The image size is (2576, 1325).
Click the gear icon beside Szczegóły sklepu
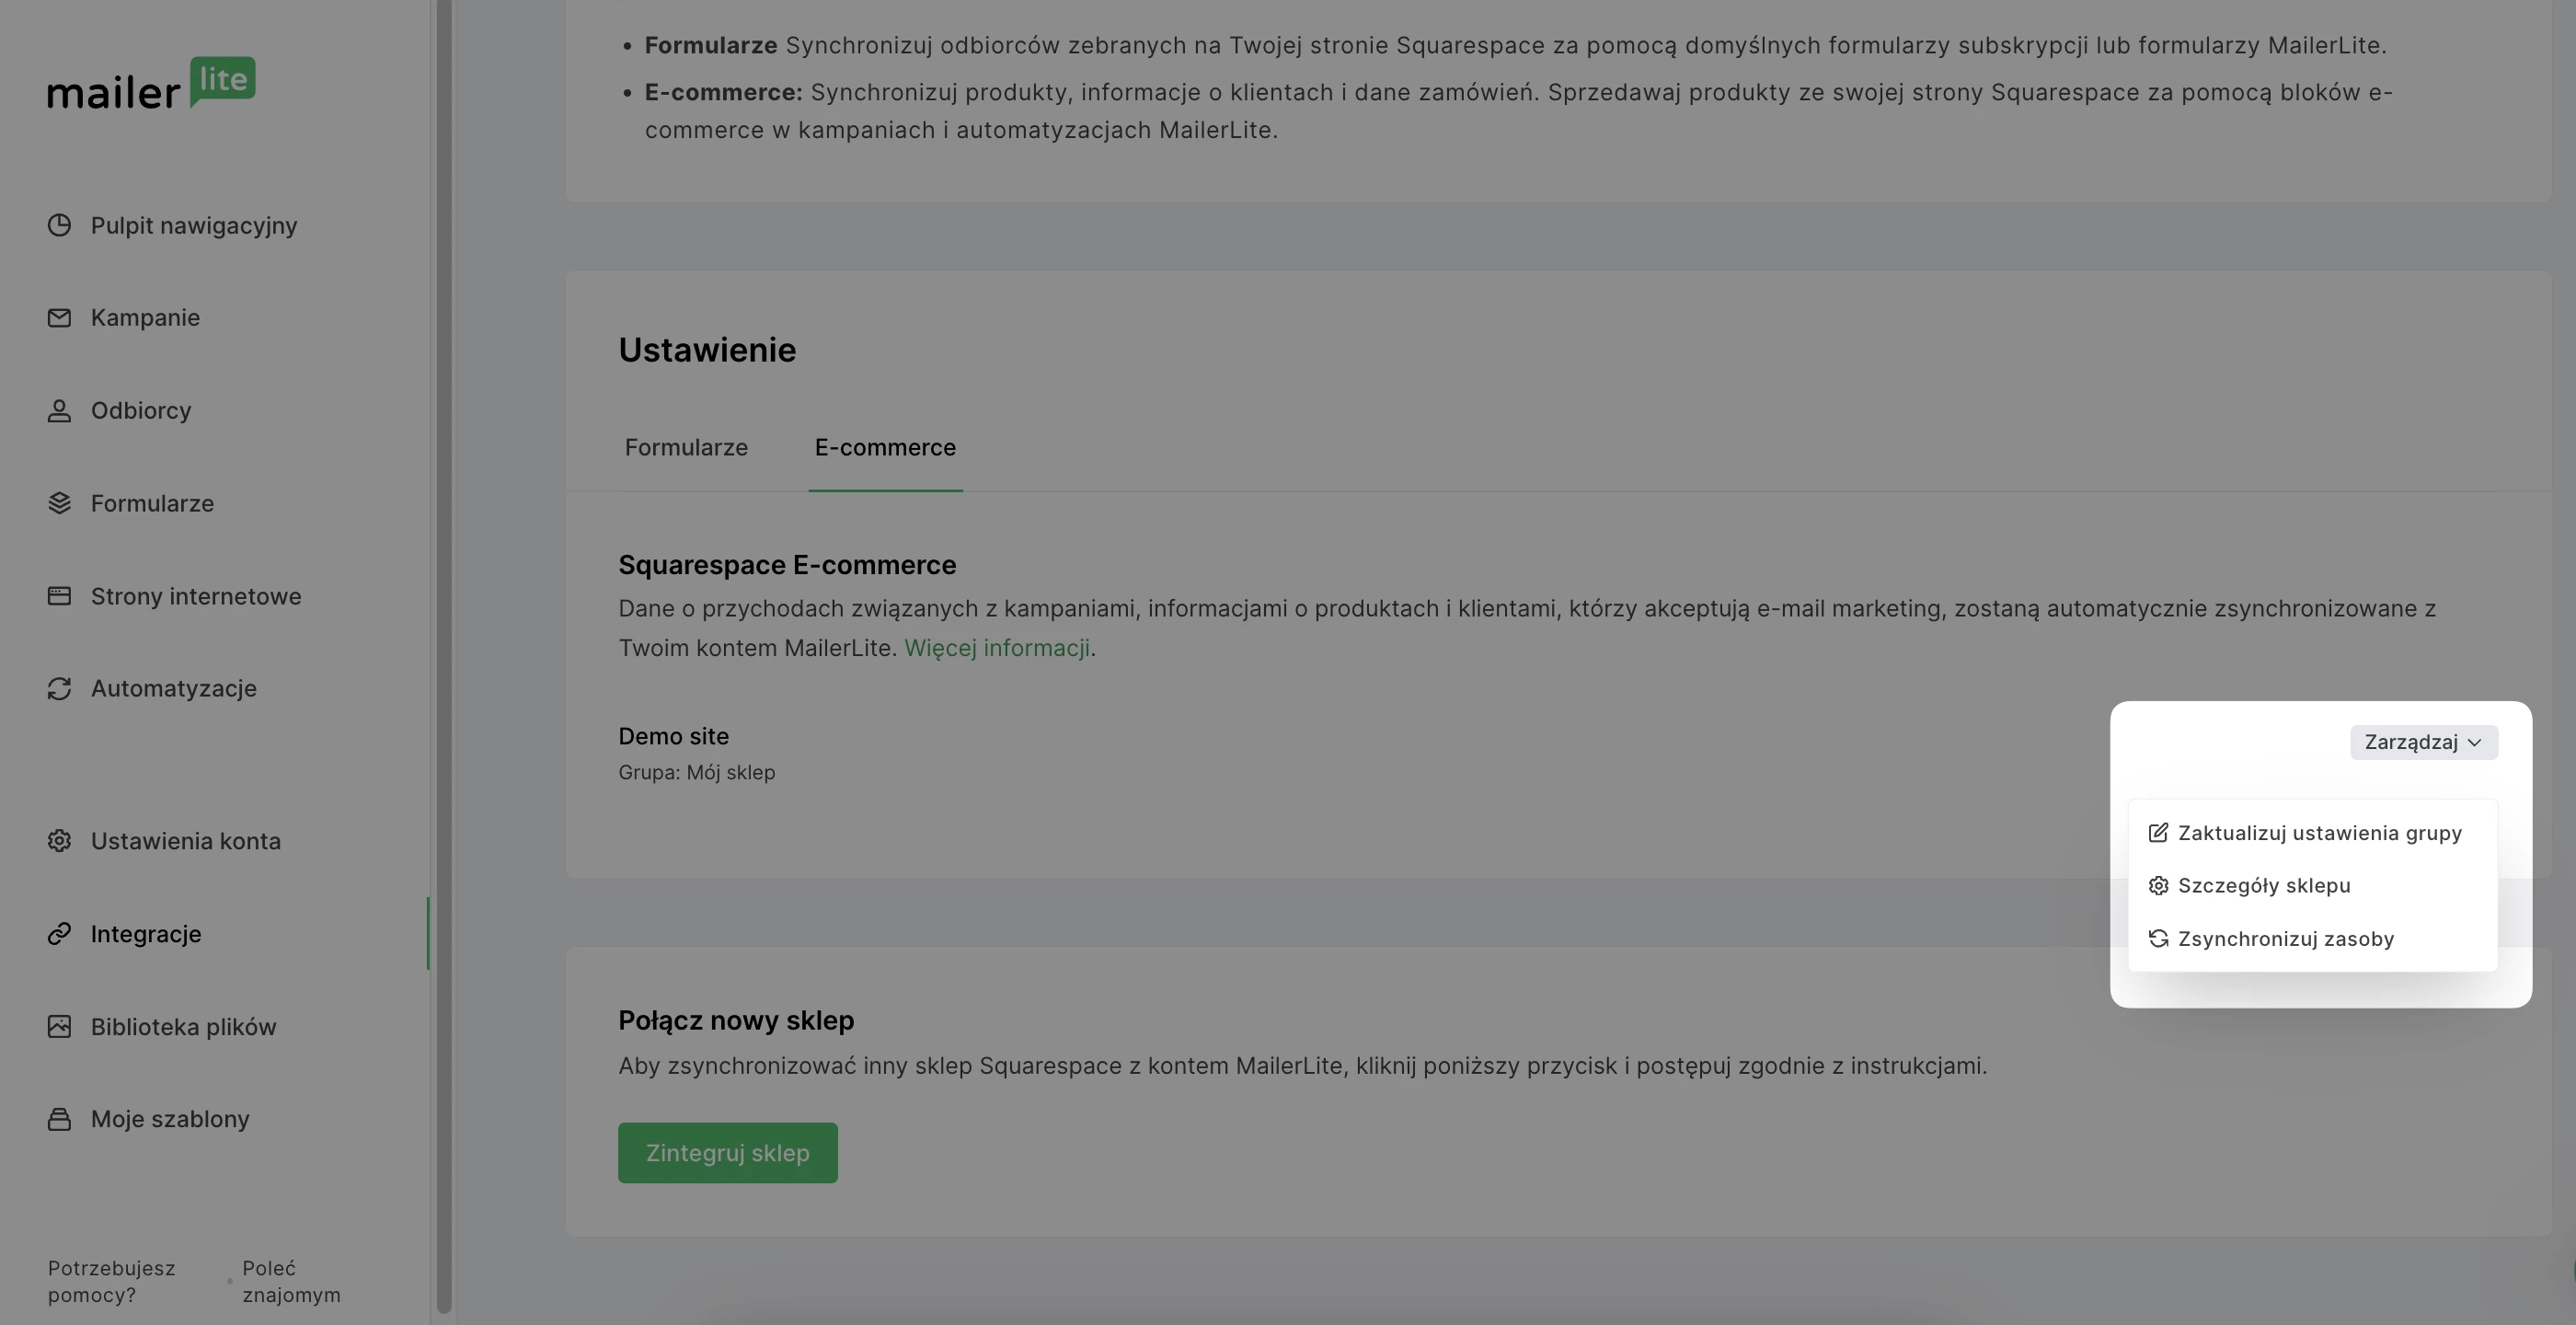2158,886
